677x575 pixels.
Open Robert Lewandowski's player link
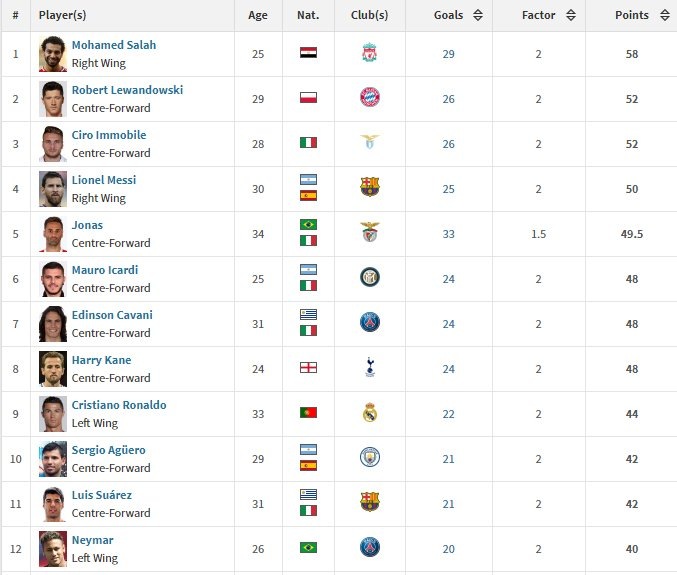click(x=127, y=90)
